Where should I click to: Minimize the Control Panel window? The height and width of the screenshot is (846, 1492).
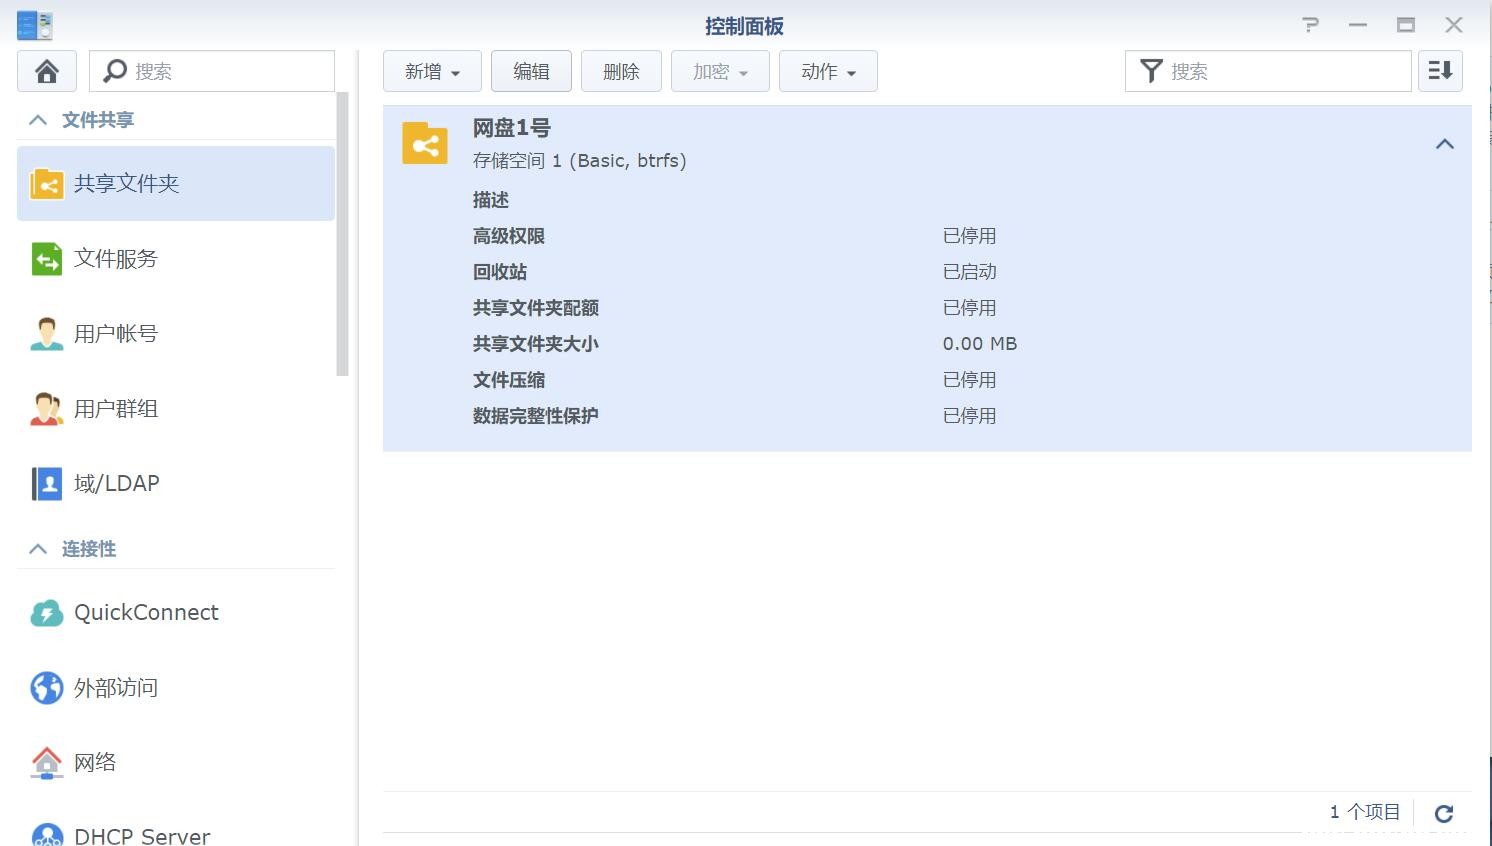point(1357,25)
